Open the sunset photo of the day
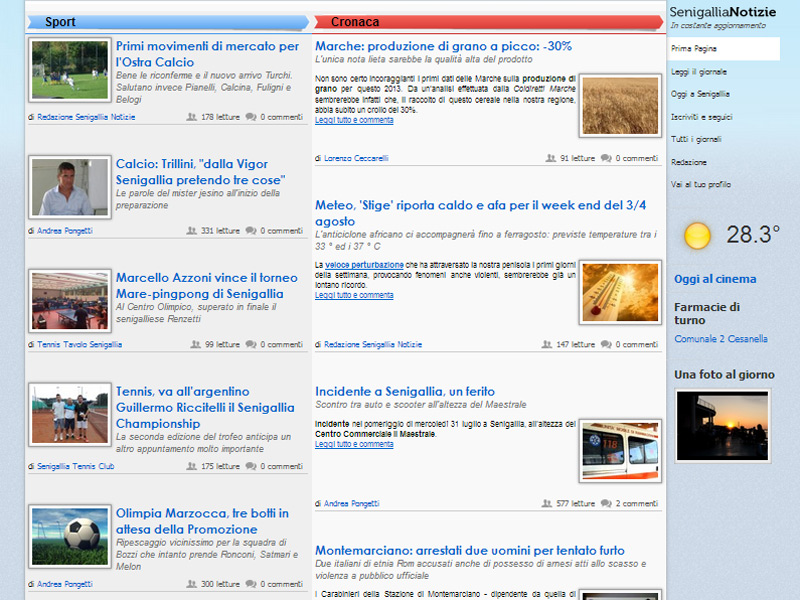The height and width of the screenshot is (600, 800). [722, 425]
